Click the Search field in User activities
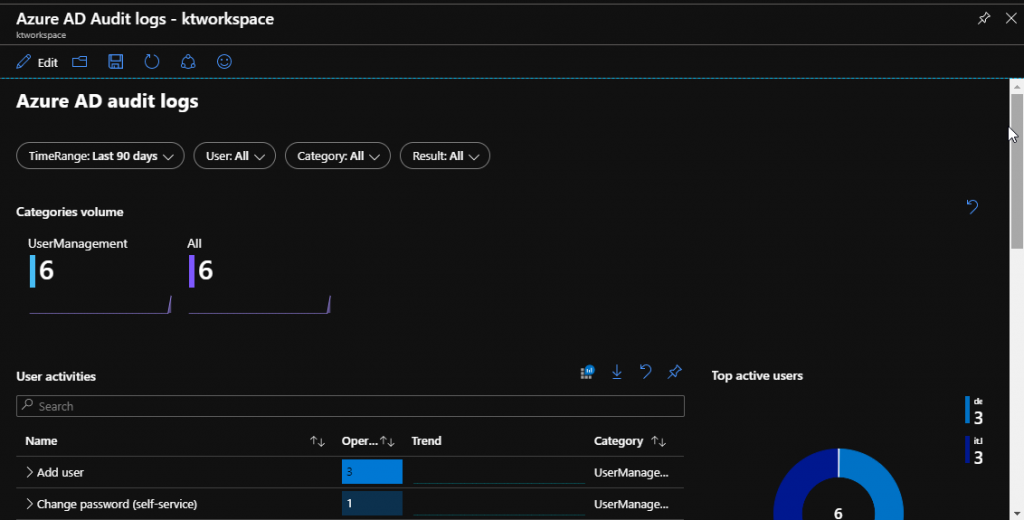Screen dimensions: 1024x520 [350, 406]
